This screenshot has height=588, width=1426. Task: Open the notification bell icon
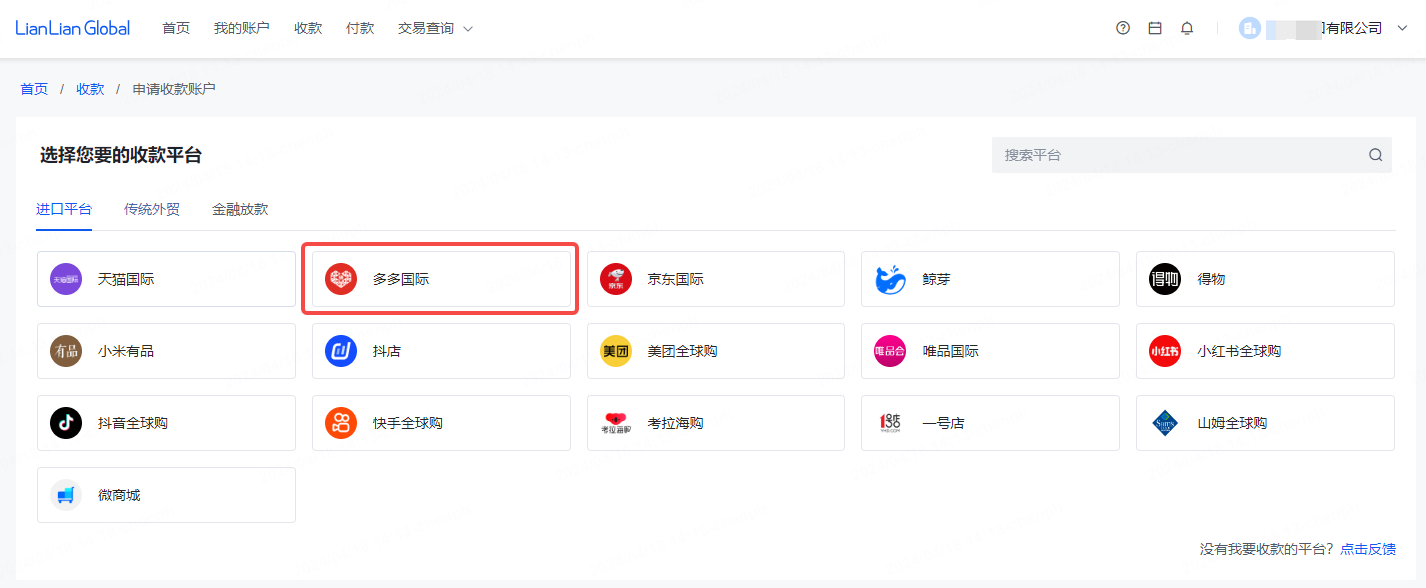point(1187,28)
